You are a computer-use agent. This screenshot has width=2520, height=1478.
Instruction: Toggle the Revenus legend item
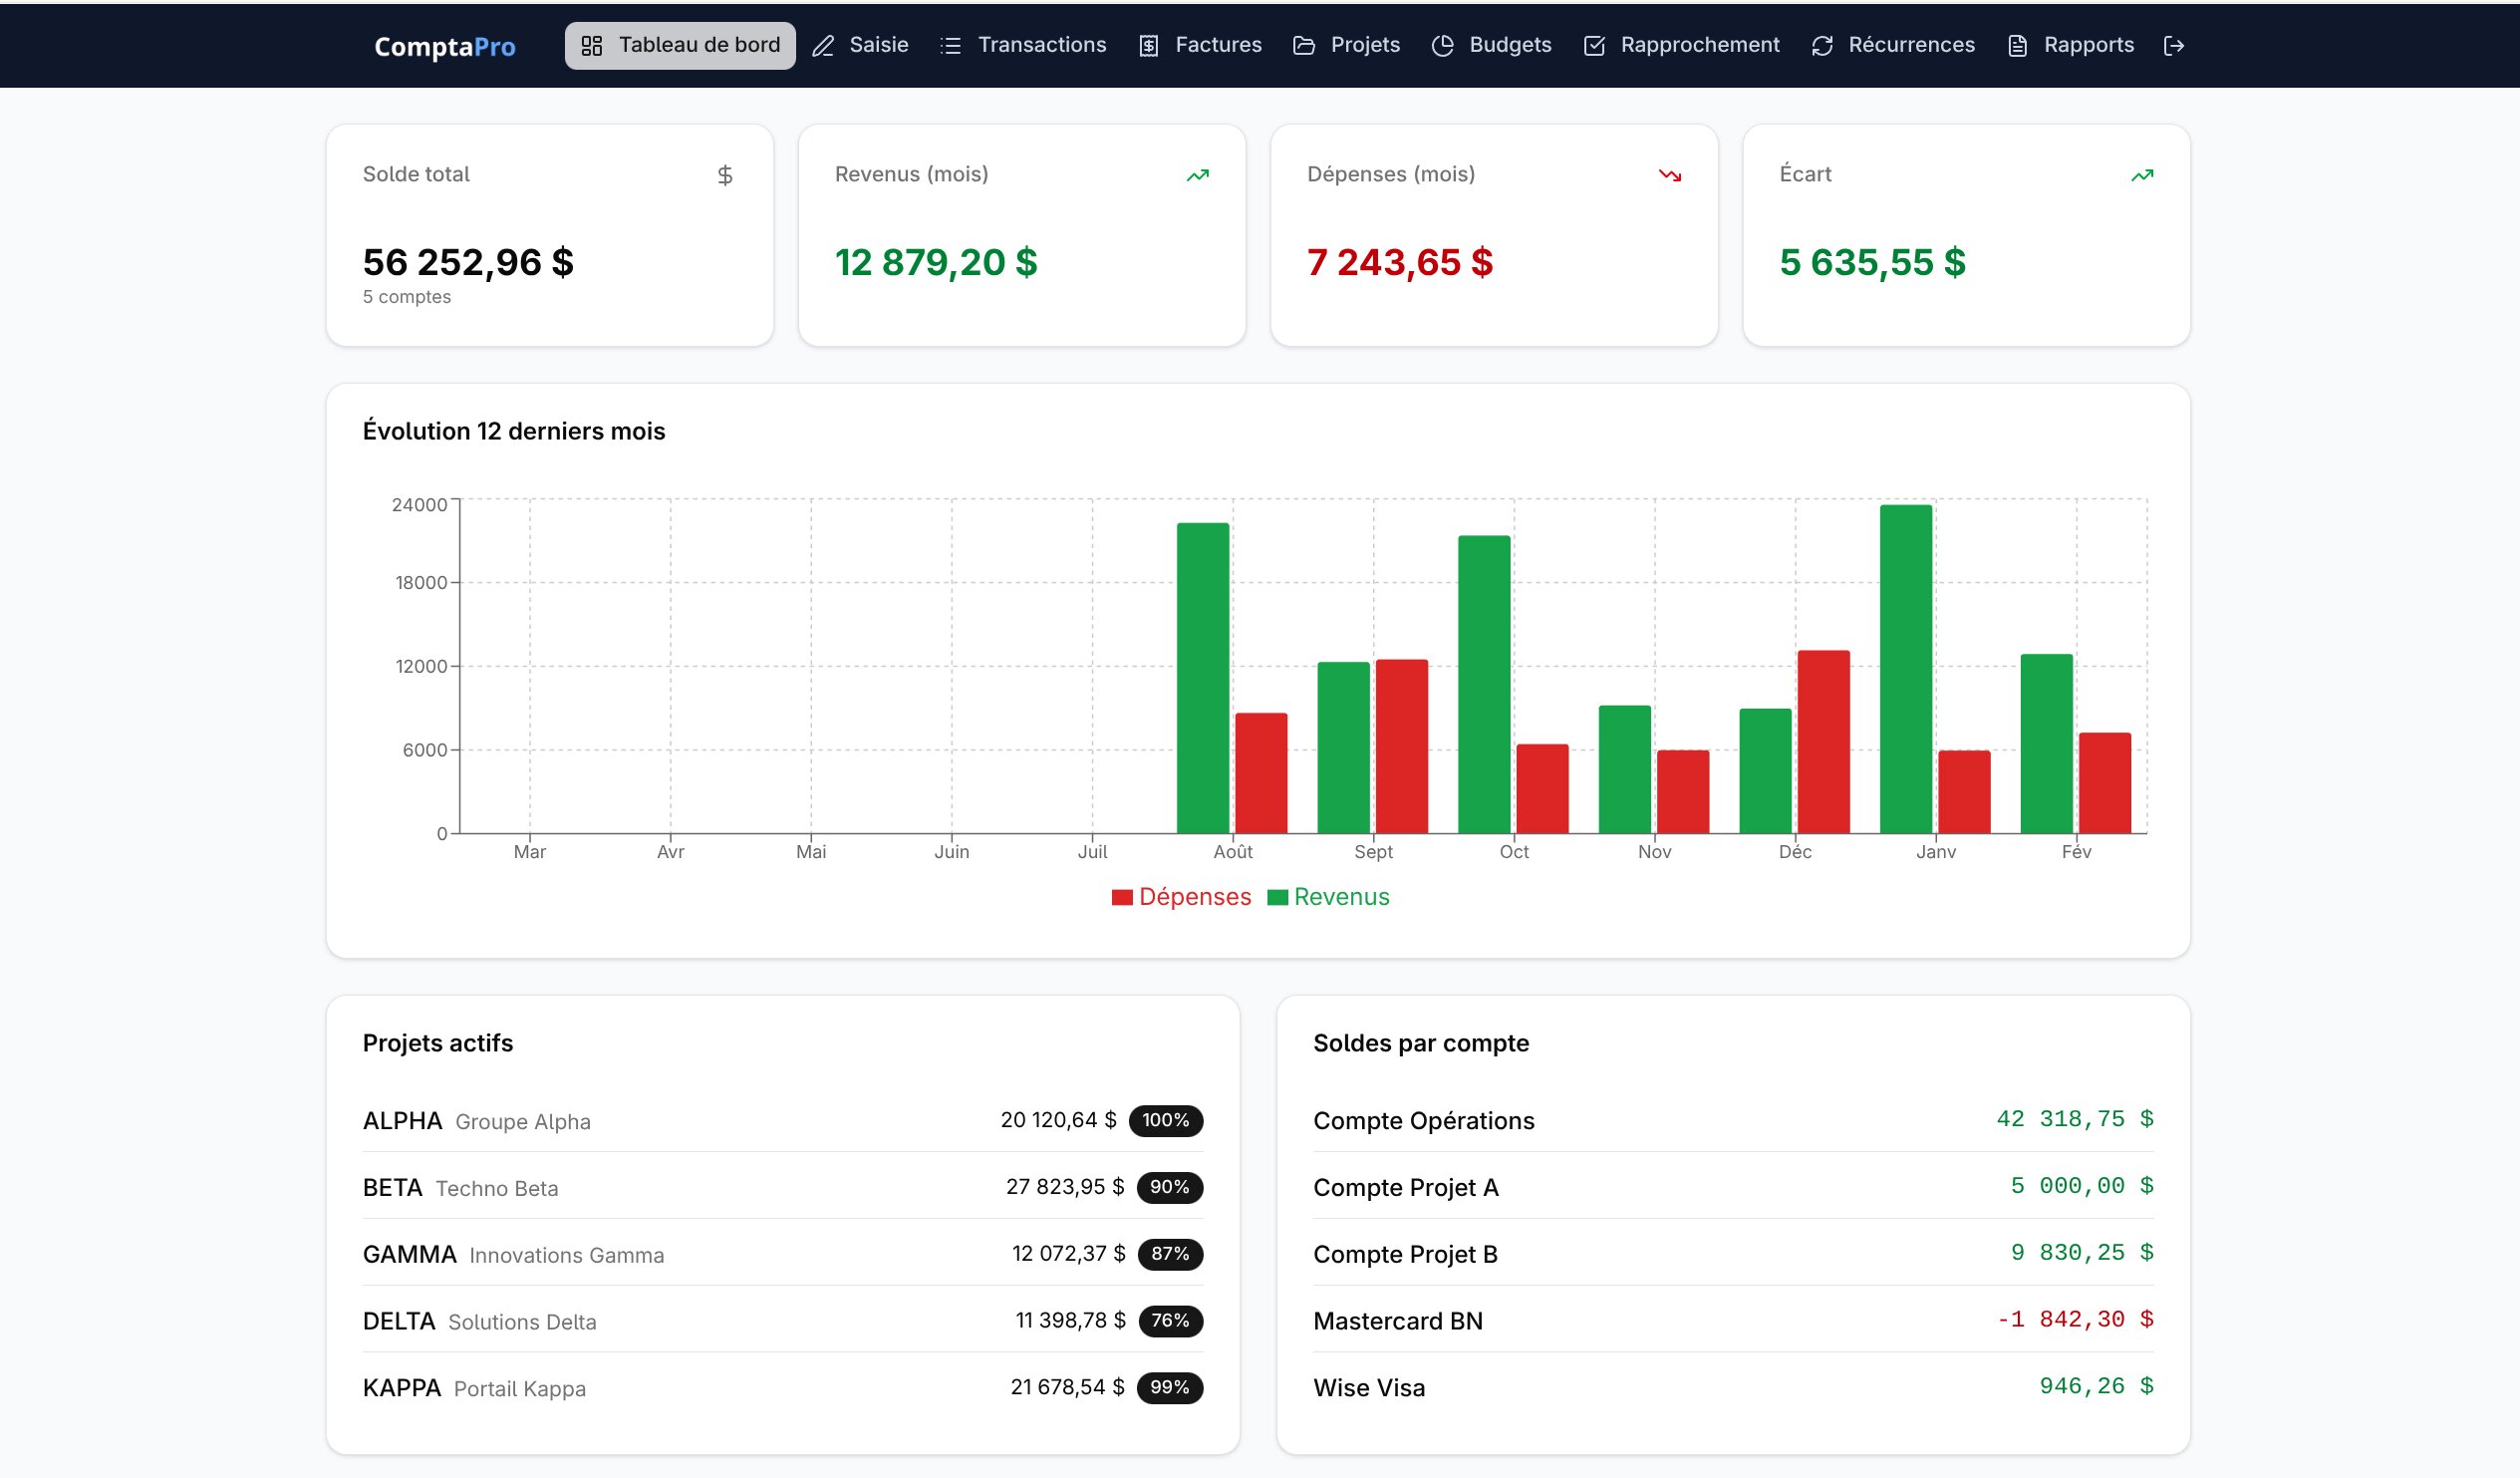click(1328, 897)
